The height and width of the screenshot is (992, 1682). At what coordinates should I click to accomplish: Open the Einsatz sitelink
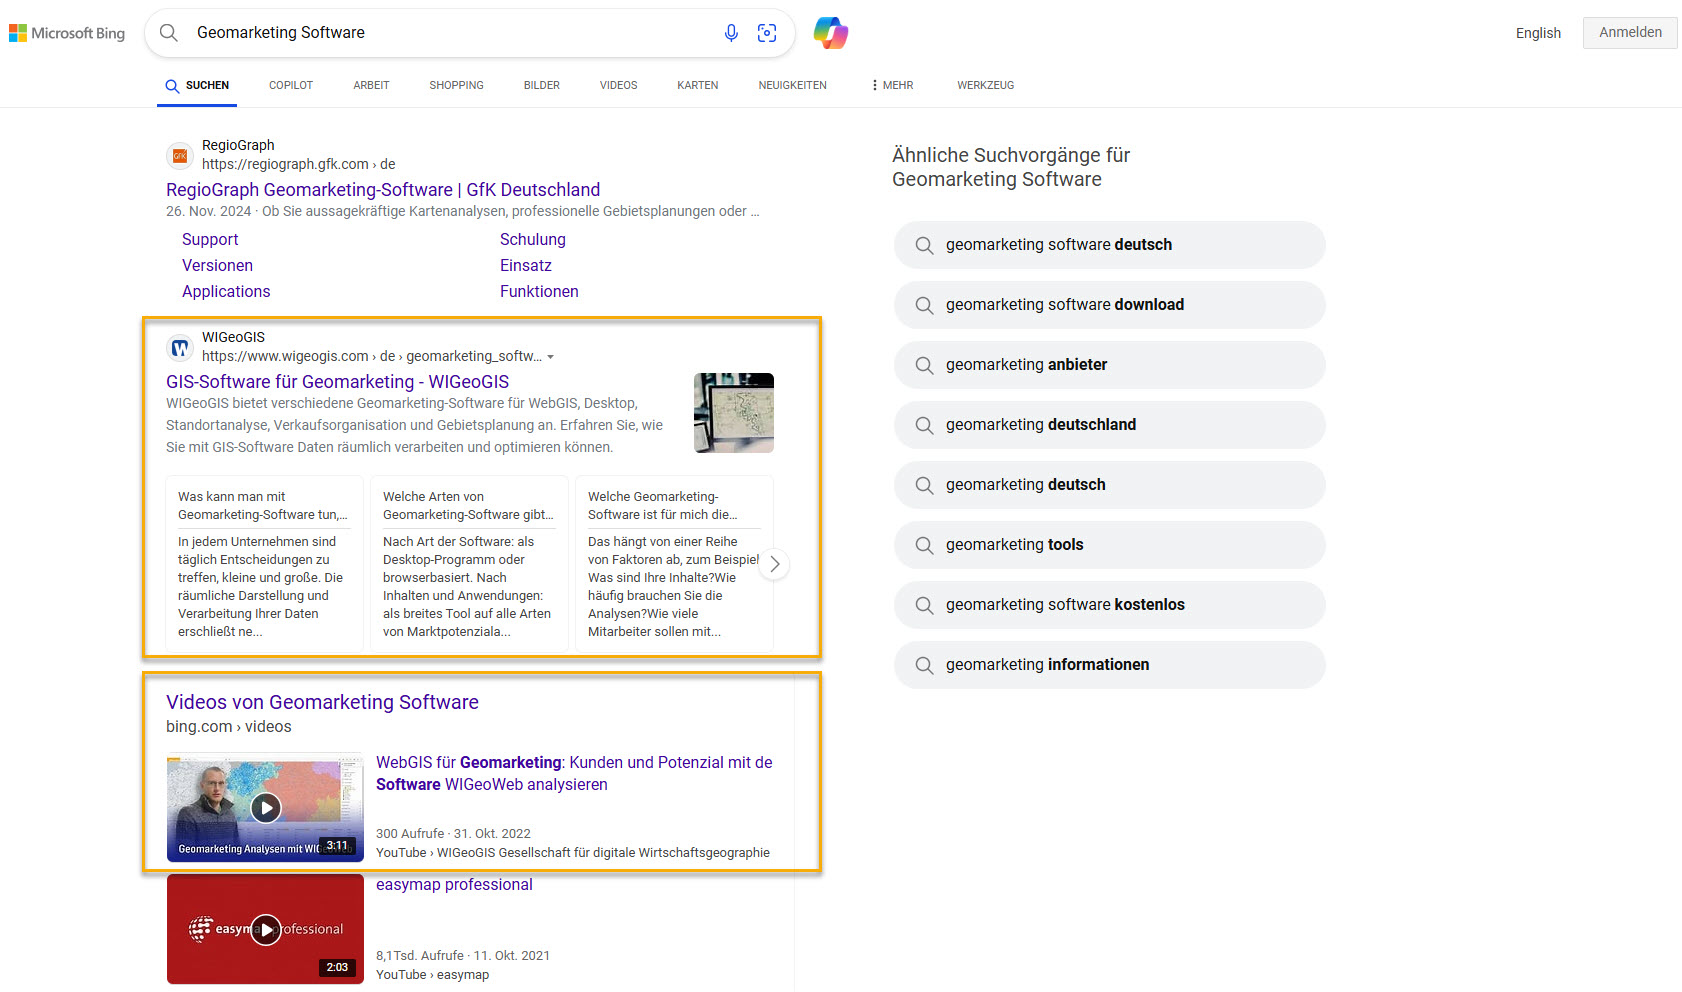tap(526, 266)
